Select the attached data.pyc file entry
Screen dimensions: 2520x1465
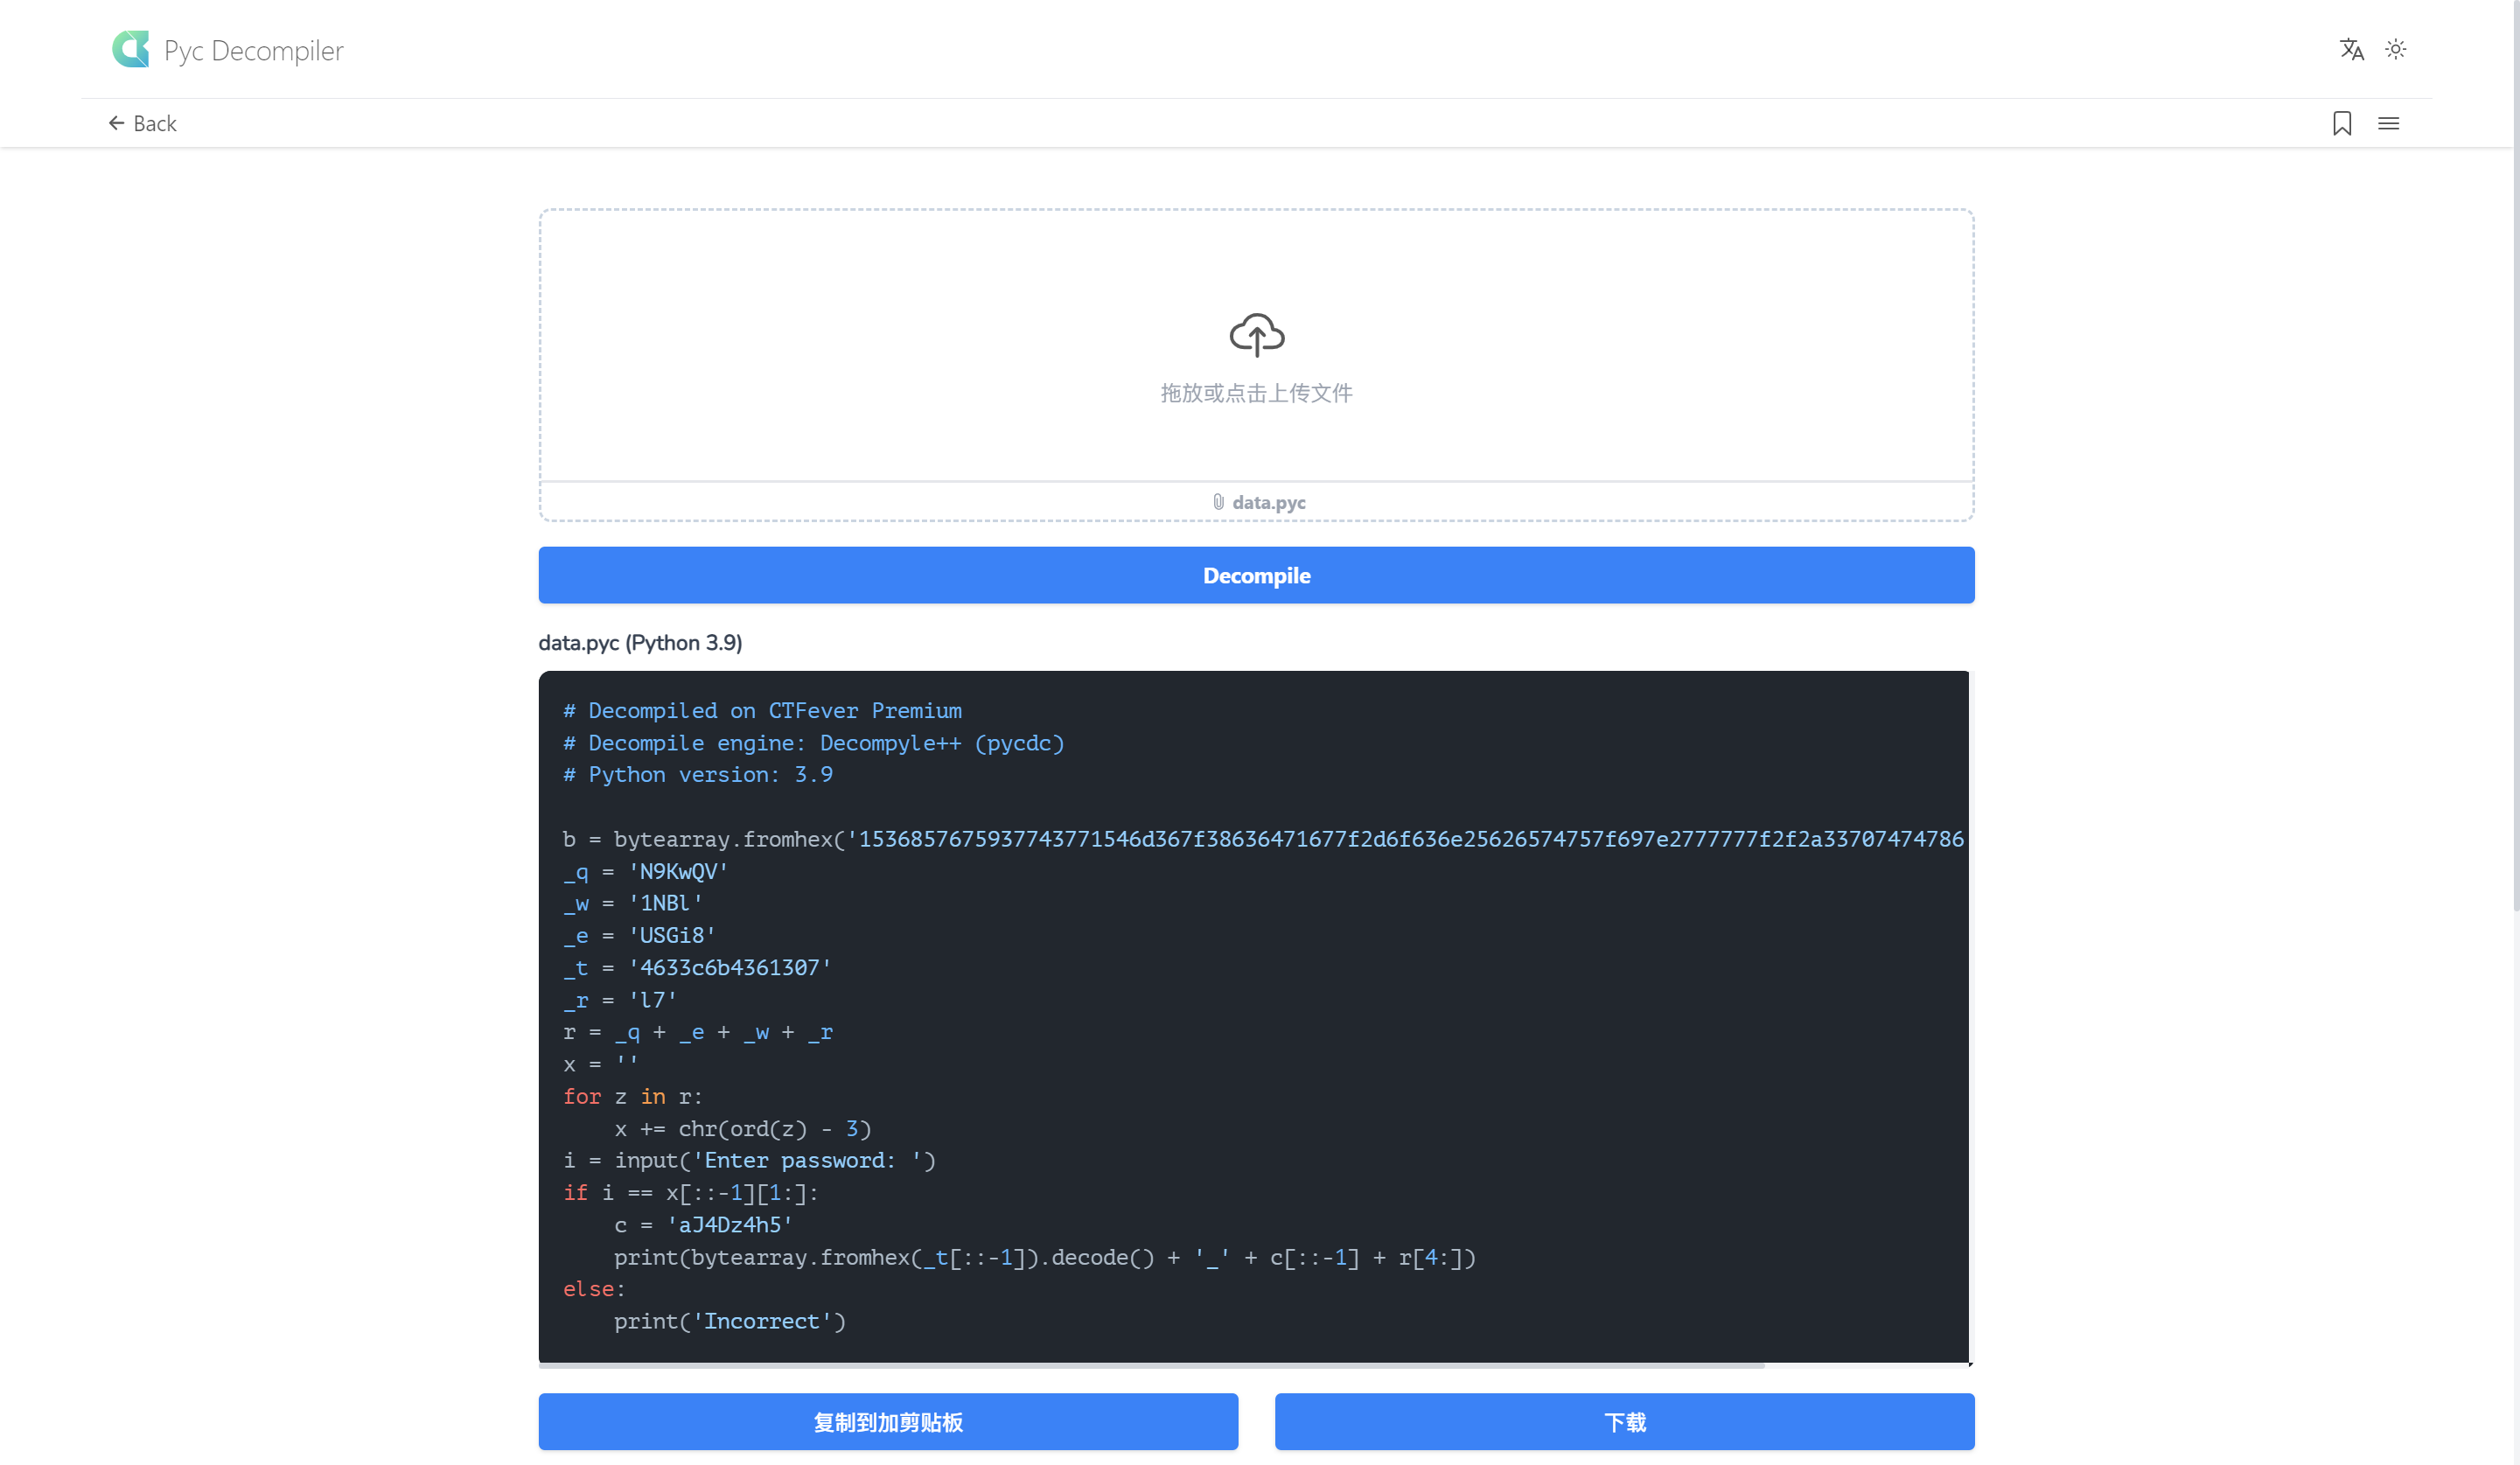click(1268, 502)
